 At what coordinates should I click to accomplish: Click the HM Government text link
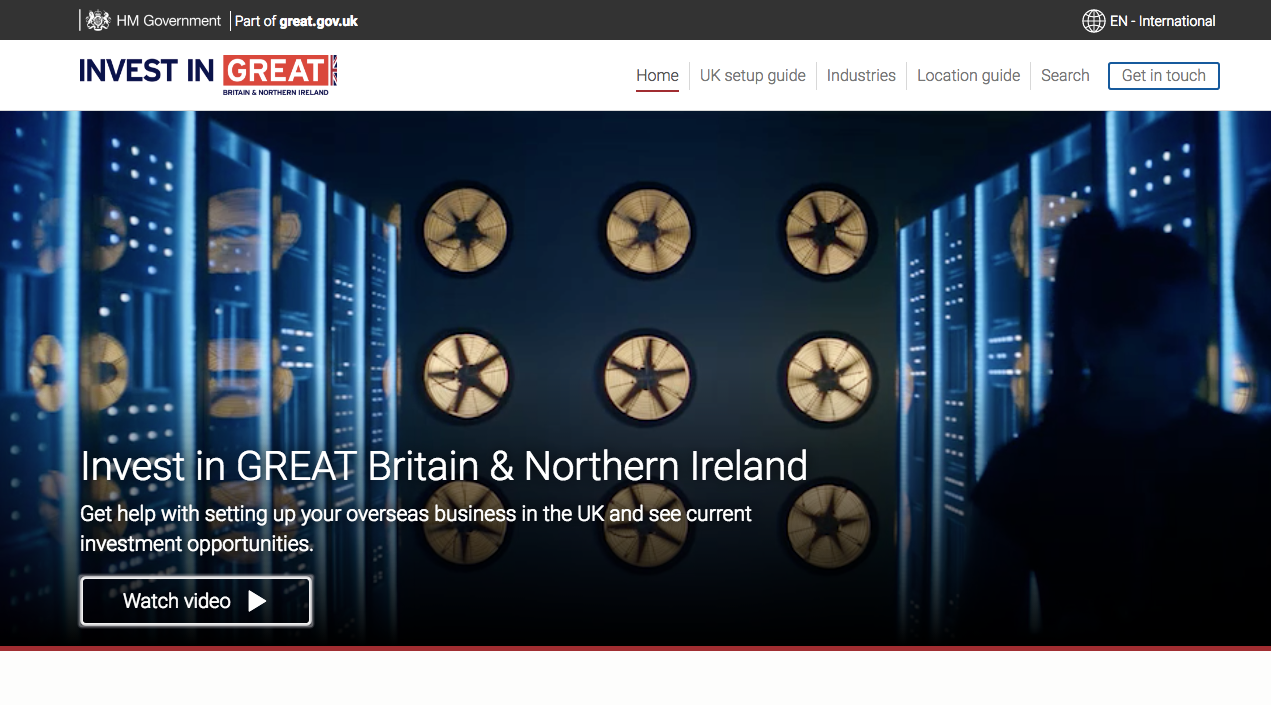168,21
